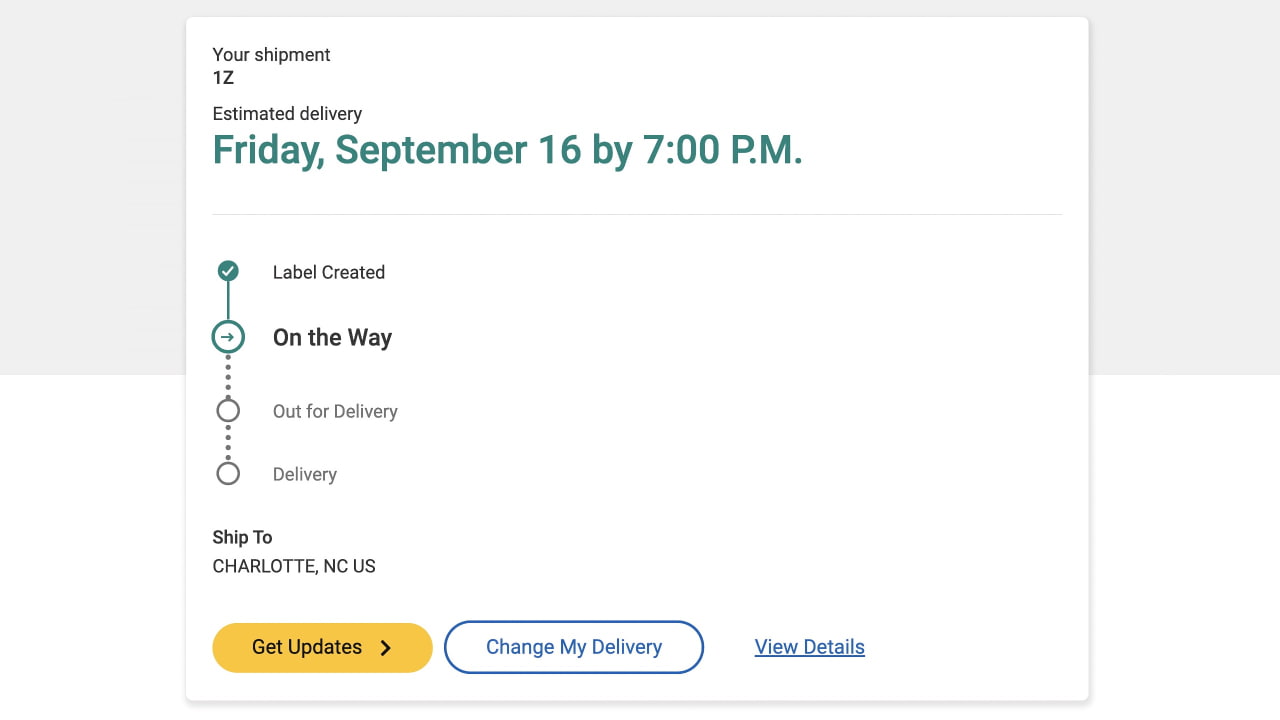Viewport: 1280px width, 720px height.
Task: Click the On the Way status label
Action: (332, 338)
